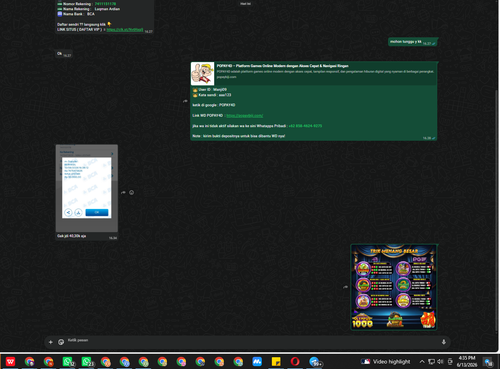
Task: Select the 'User ID : Manji09' line
Action: coord(210,90)
